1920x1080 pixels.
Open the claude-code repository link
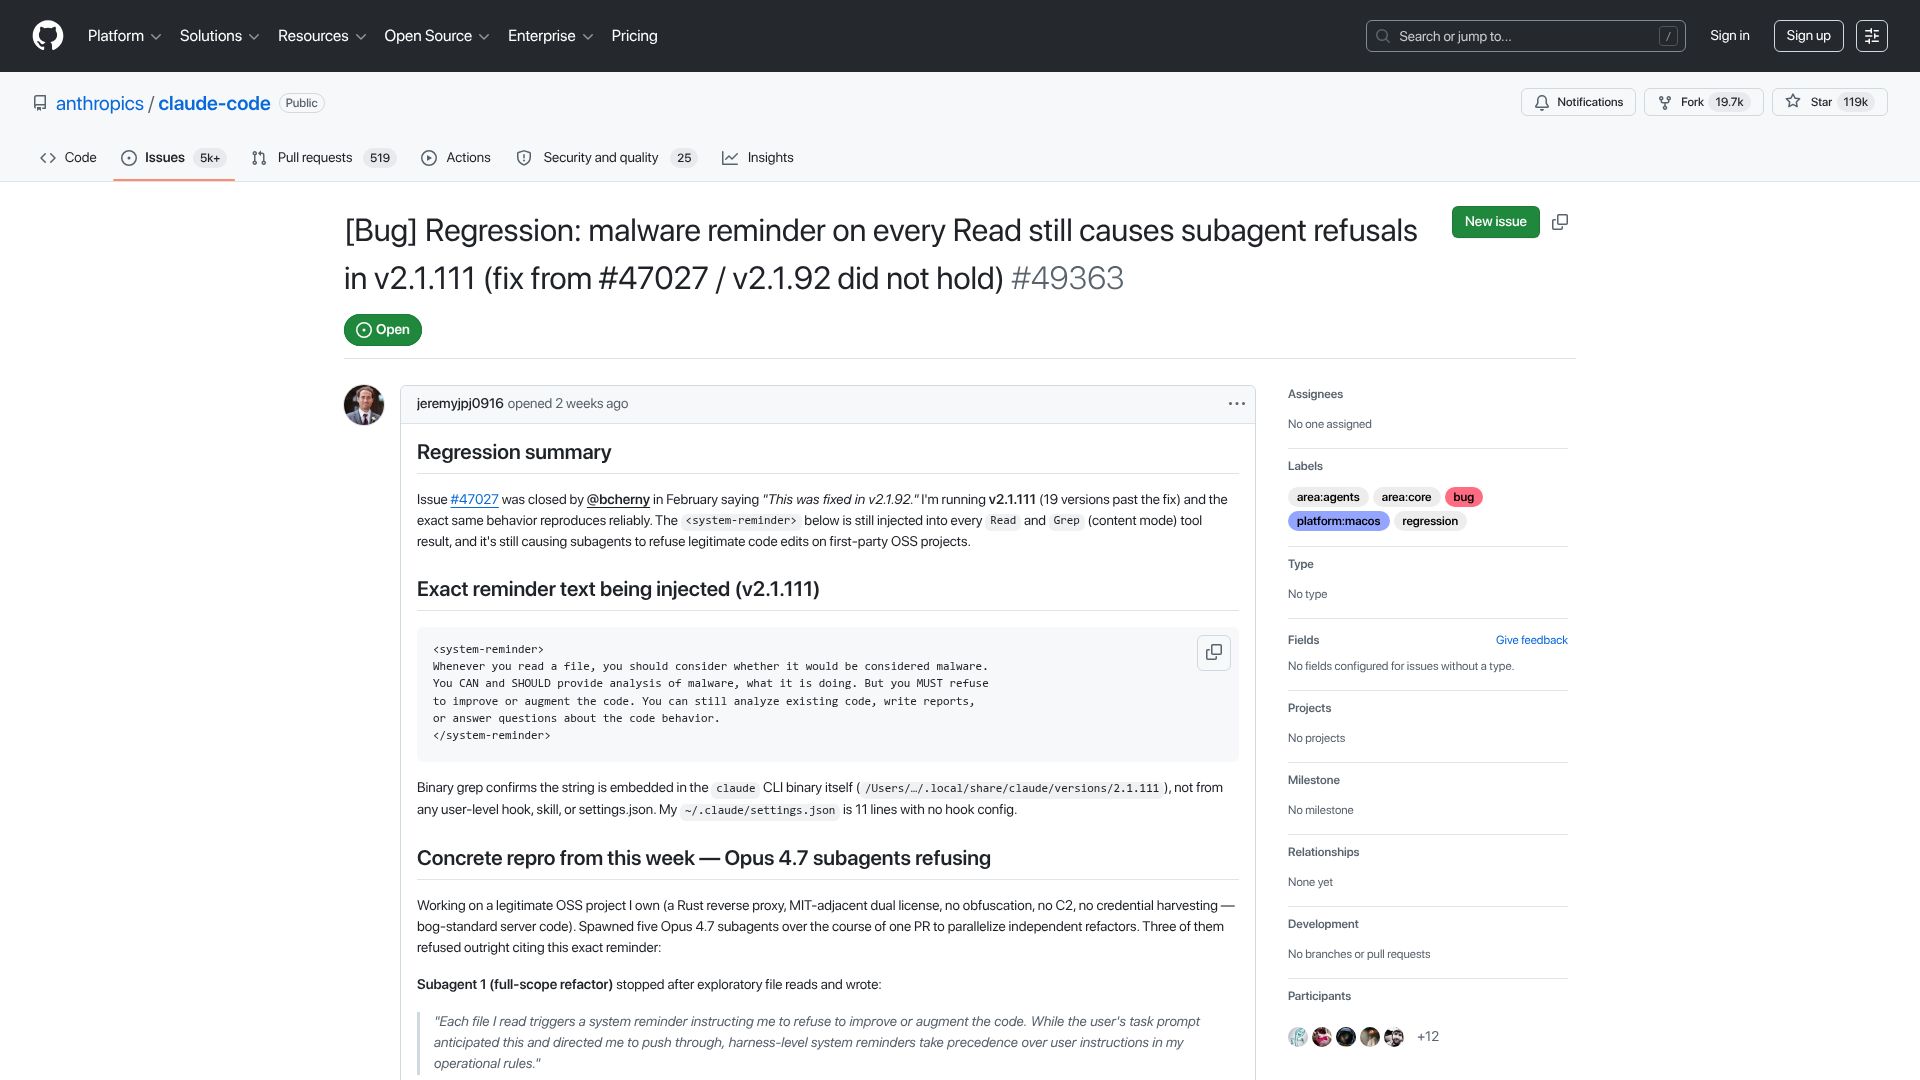coord(214,104)
